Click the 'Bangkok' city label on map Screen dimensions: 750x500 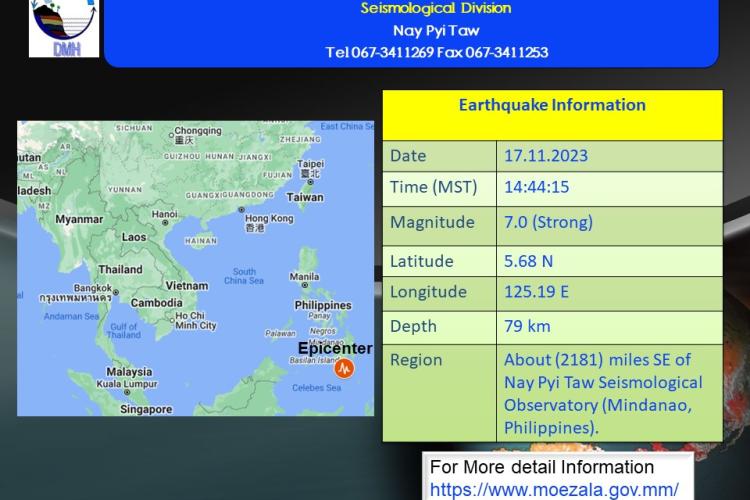coord(92,288)
